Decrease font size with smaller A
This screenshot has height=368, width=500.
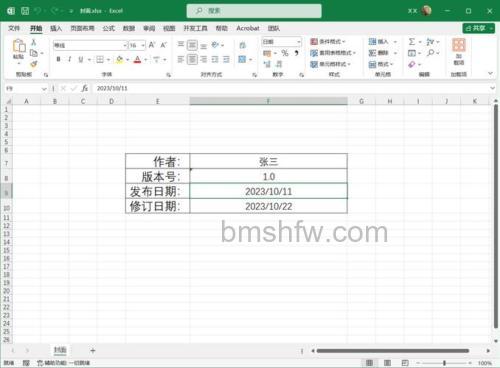pos(163,45)
